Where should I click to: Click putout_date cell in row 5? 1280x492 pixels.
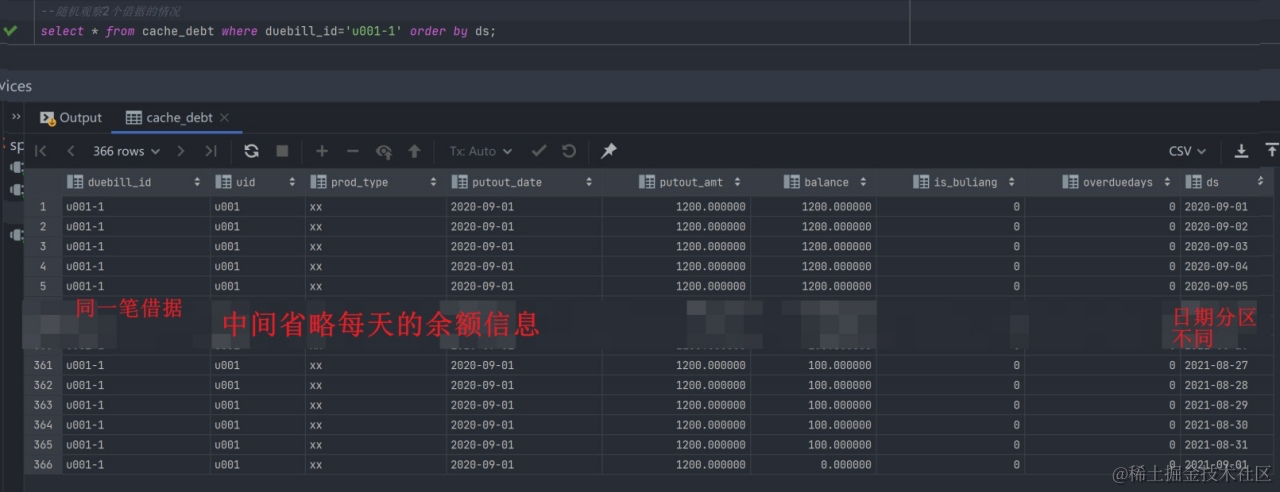pos(524,287)
